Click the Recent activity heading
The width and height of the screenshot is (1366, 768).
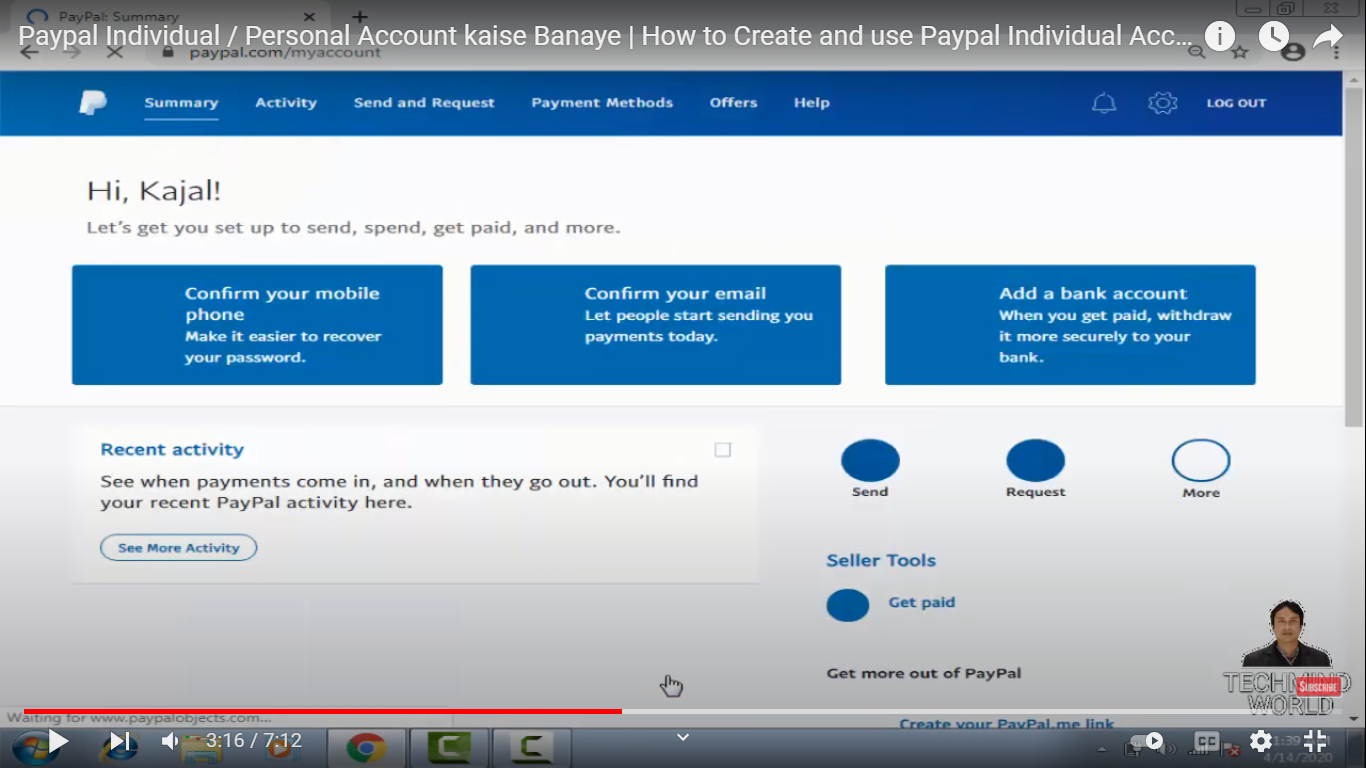(172, 450)
